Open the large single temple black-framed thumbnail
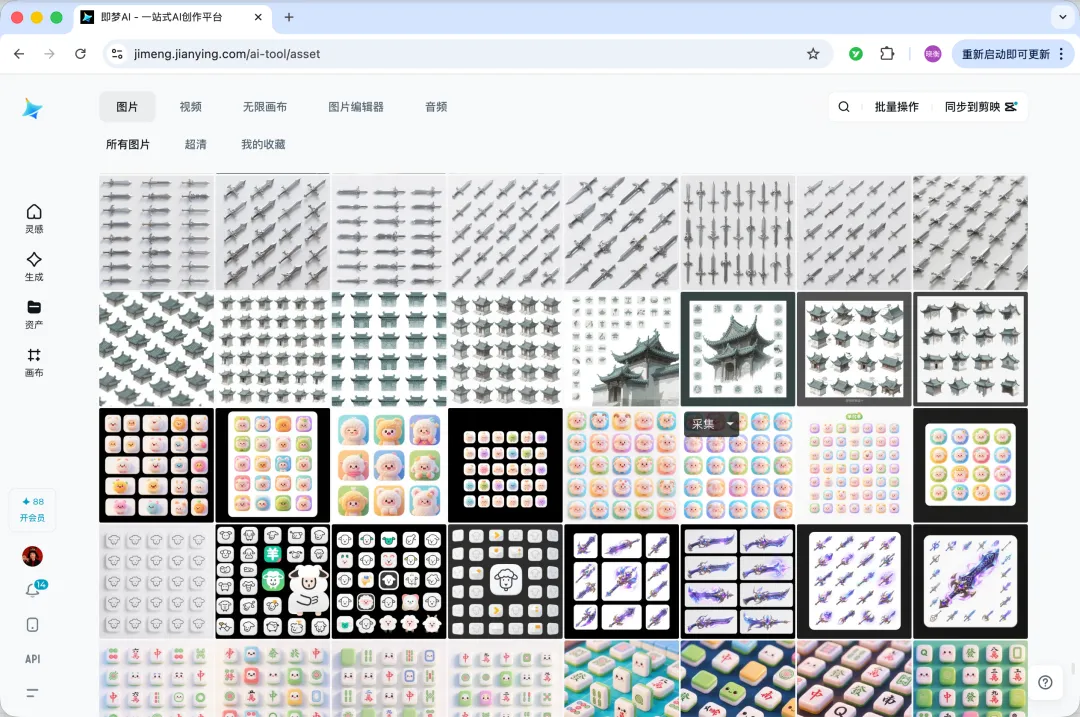The image size is (1080, 717). [738, 349]
